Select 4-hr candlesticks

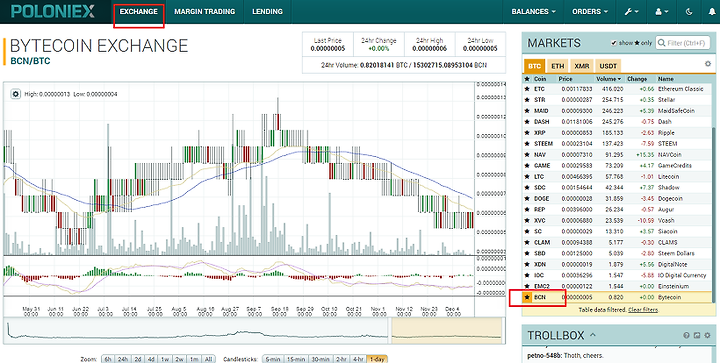click(357, 359)
